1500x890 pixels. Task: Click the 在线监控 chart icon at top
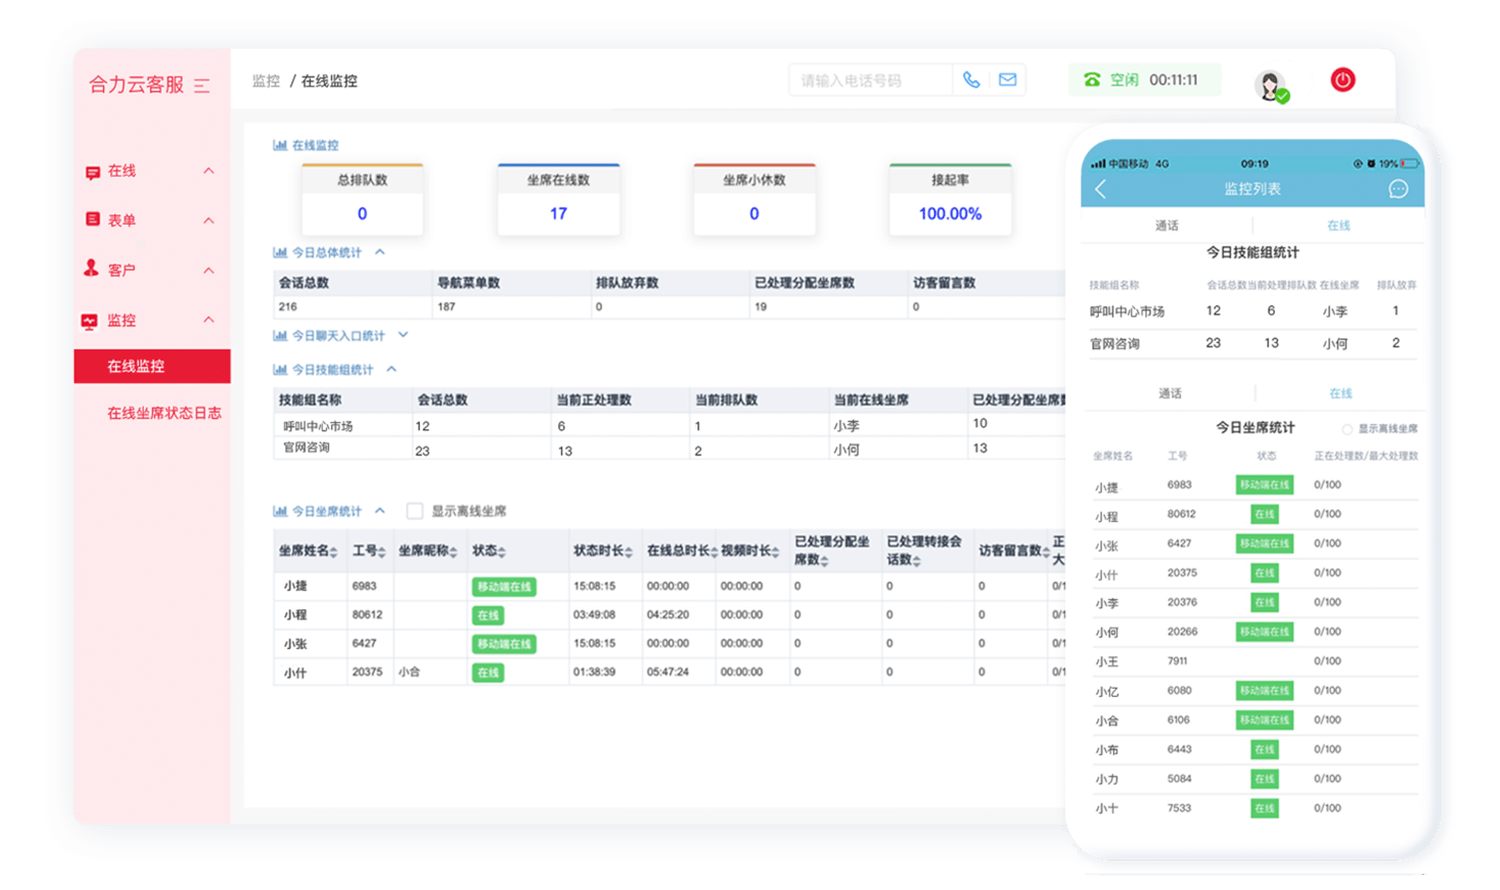pyautogui.click(x=280, y=145)
